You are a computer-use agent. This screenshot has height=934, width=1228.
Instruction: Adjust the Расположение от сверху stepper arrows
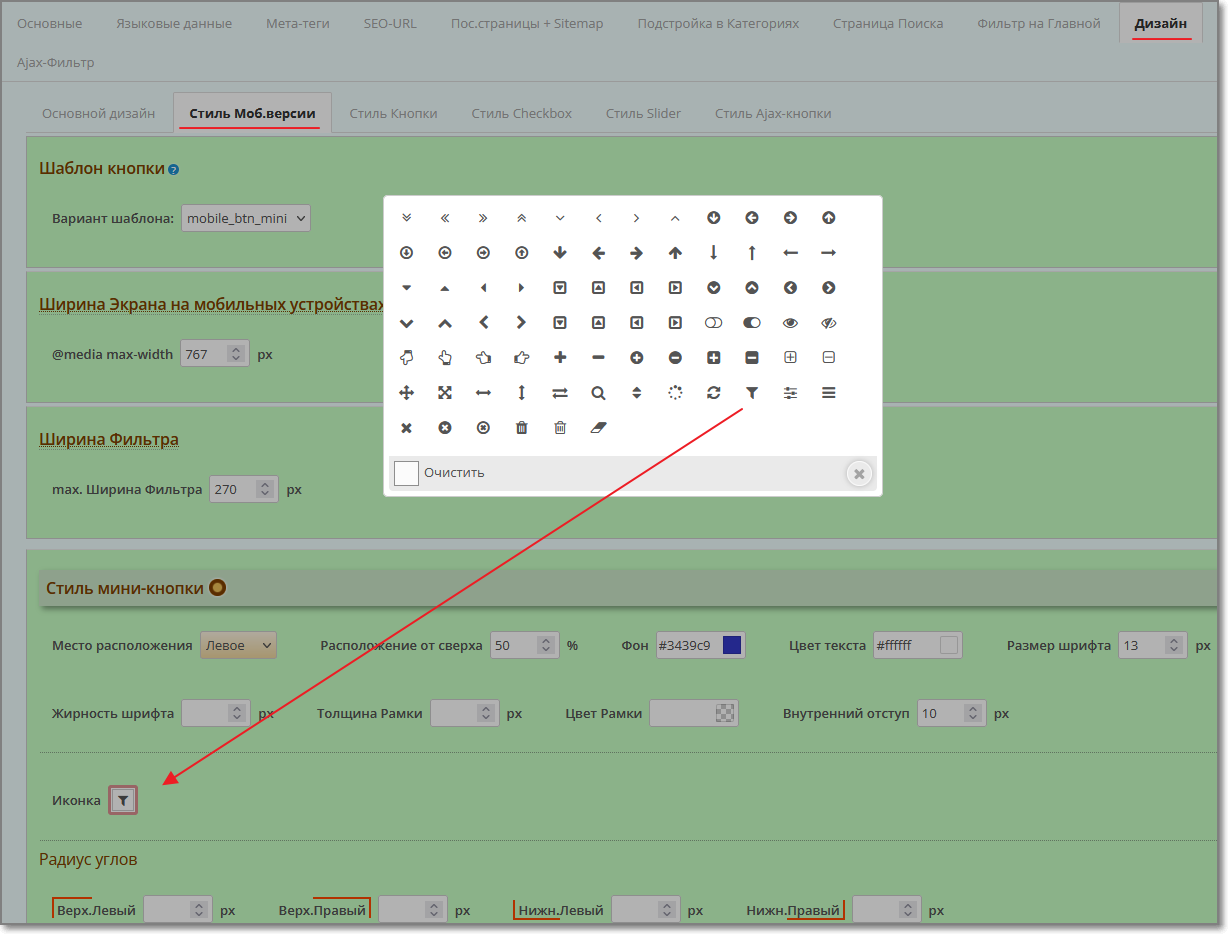pyautogui.click(x=545, y=645)
